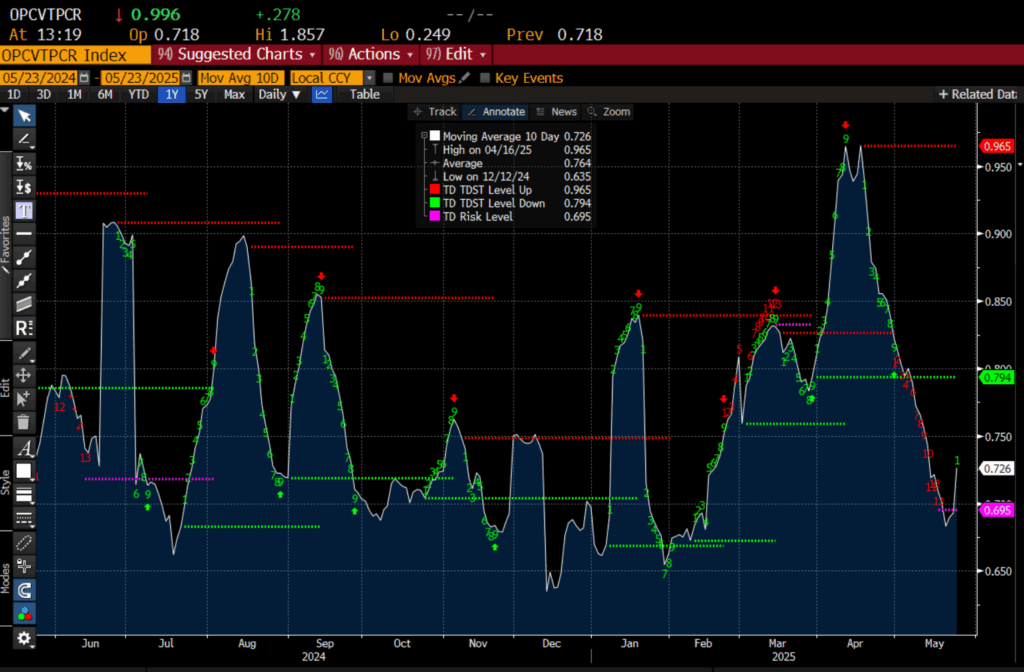Select the dotted lasso mode tool

[x=24, y=543]
